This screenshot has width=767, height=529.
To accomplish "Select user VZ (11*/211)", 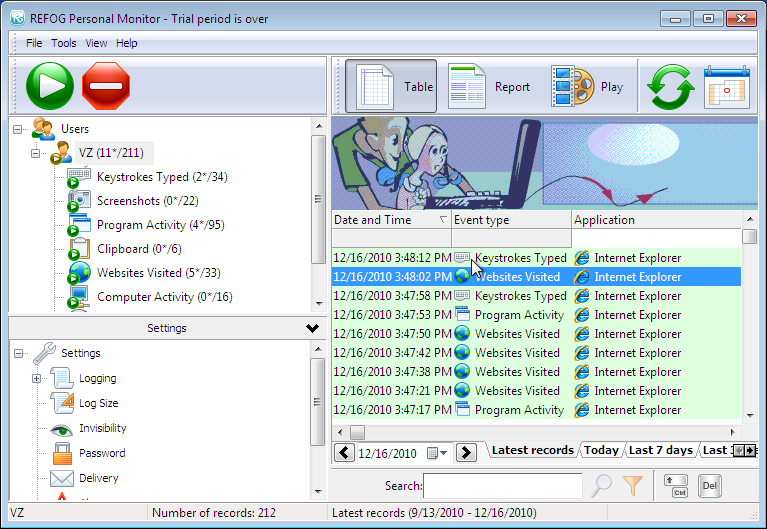I will [x=112, y=153].
